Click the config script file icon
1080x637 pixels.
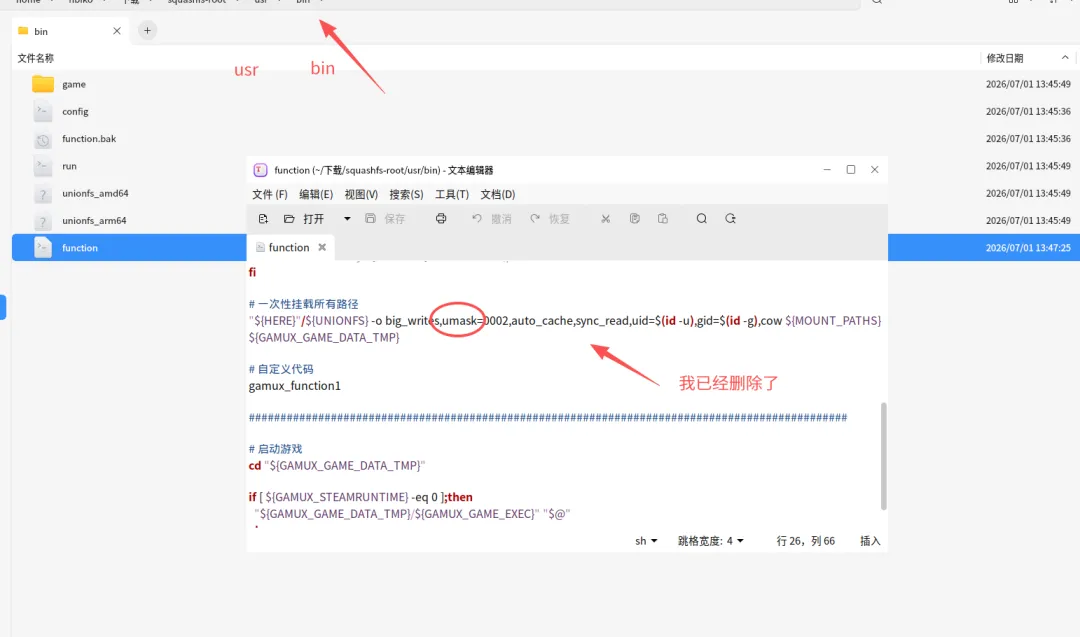43,111
